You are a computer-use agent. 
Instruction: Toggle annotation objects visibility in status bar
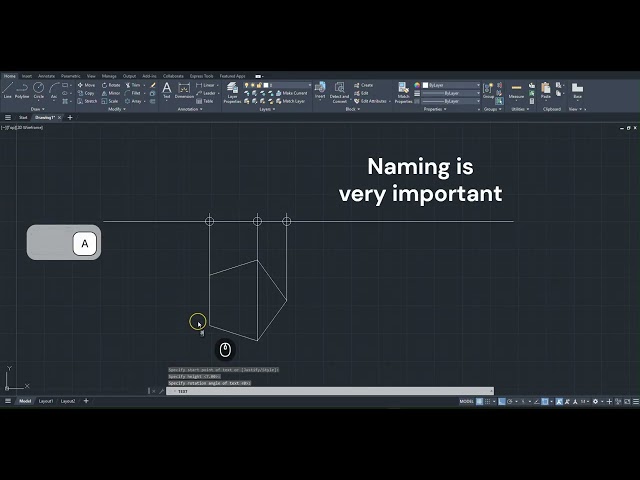click(559, 402)
